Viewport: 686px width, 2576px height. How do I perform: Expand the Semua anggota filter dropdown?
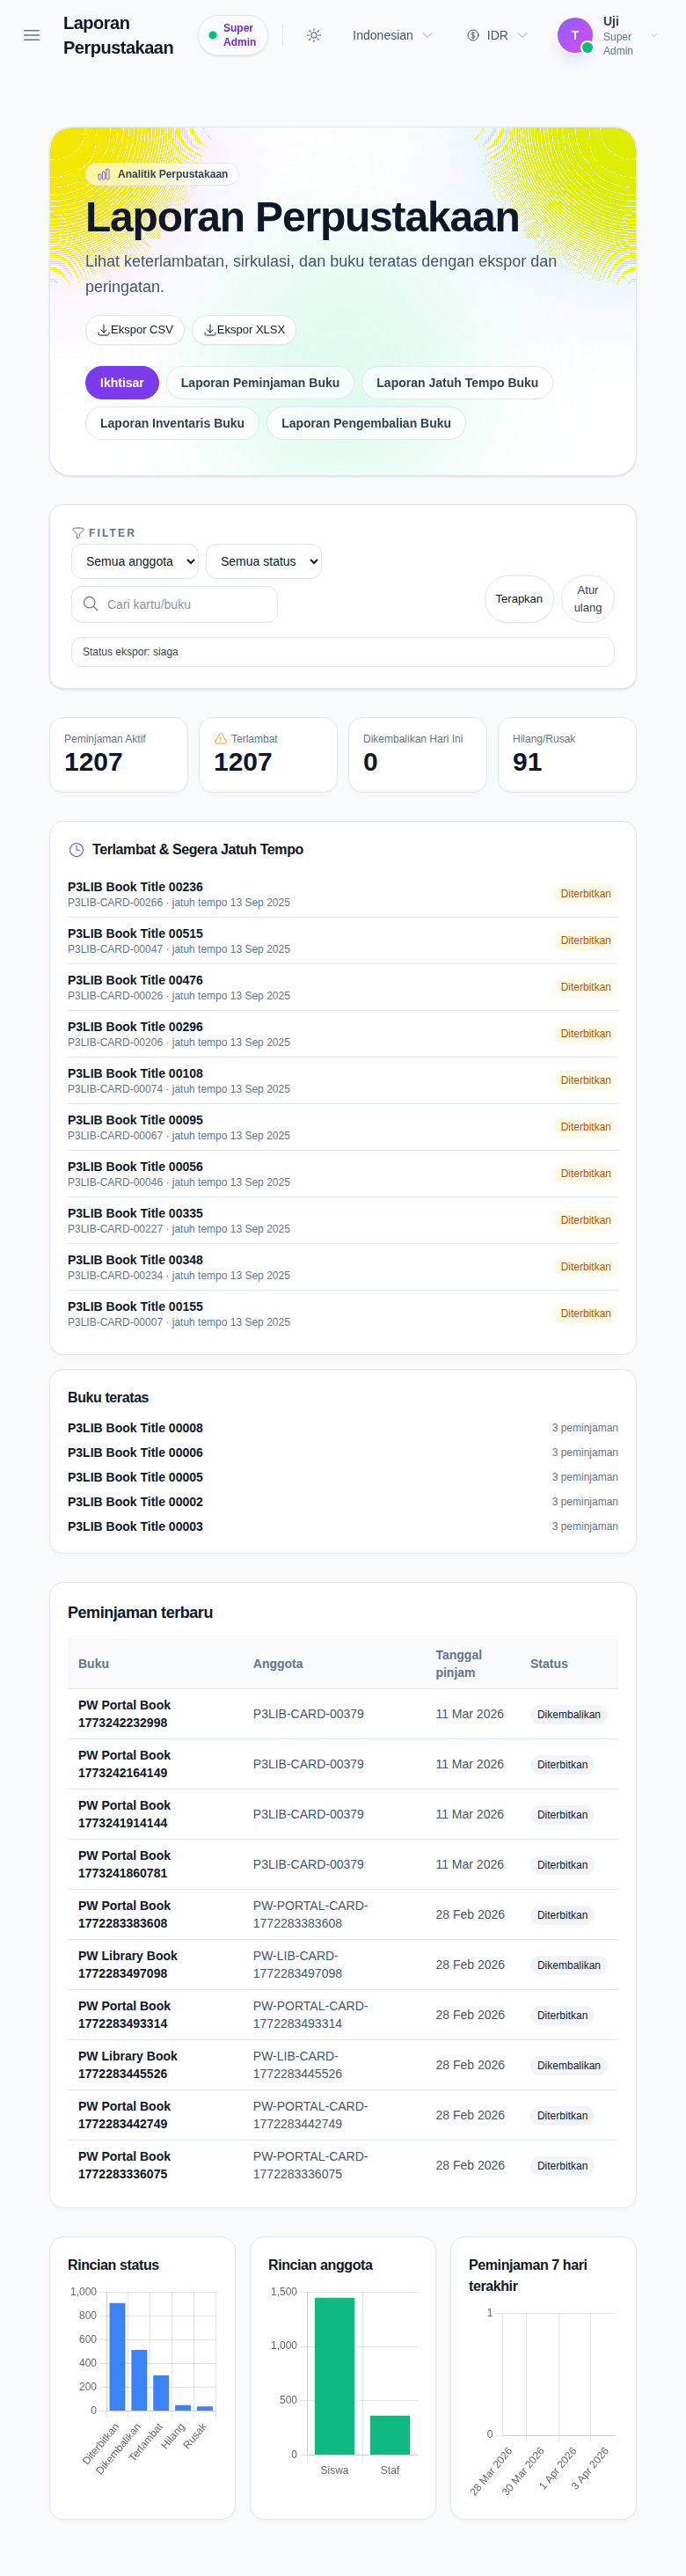pos(135,562)
